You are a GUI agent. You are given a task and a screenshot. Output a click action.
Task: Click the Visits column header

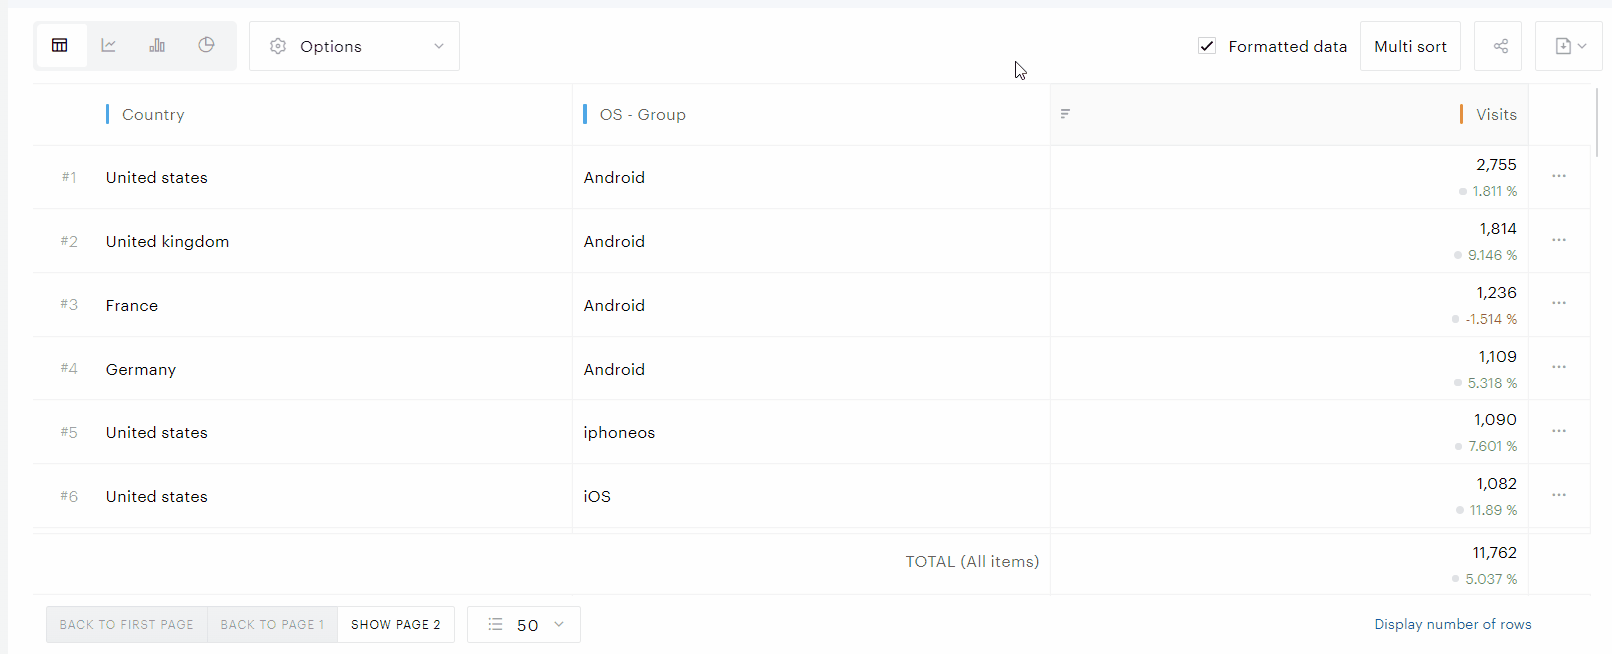1495,115
